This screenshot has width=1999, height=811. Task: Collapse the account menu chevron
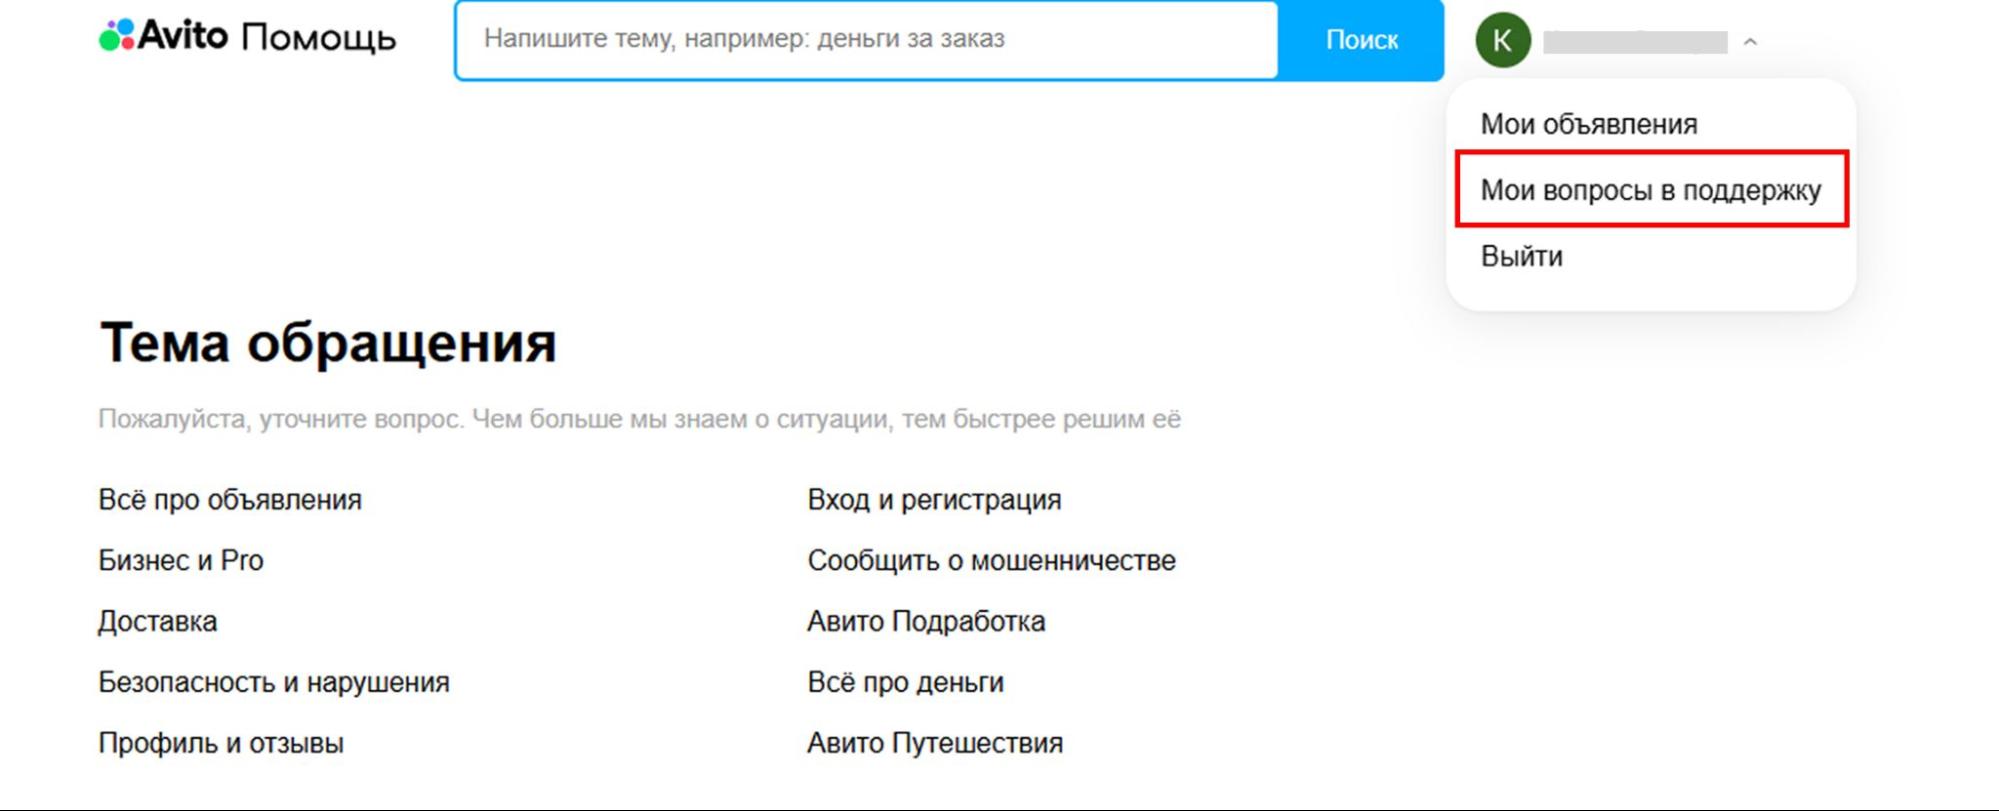point(1750,42)
